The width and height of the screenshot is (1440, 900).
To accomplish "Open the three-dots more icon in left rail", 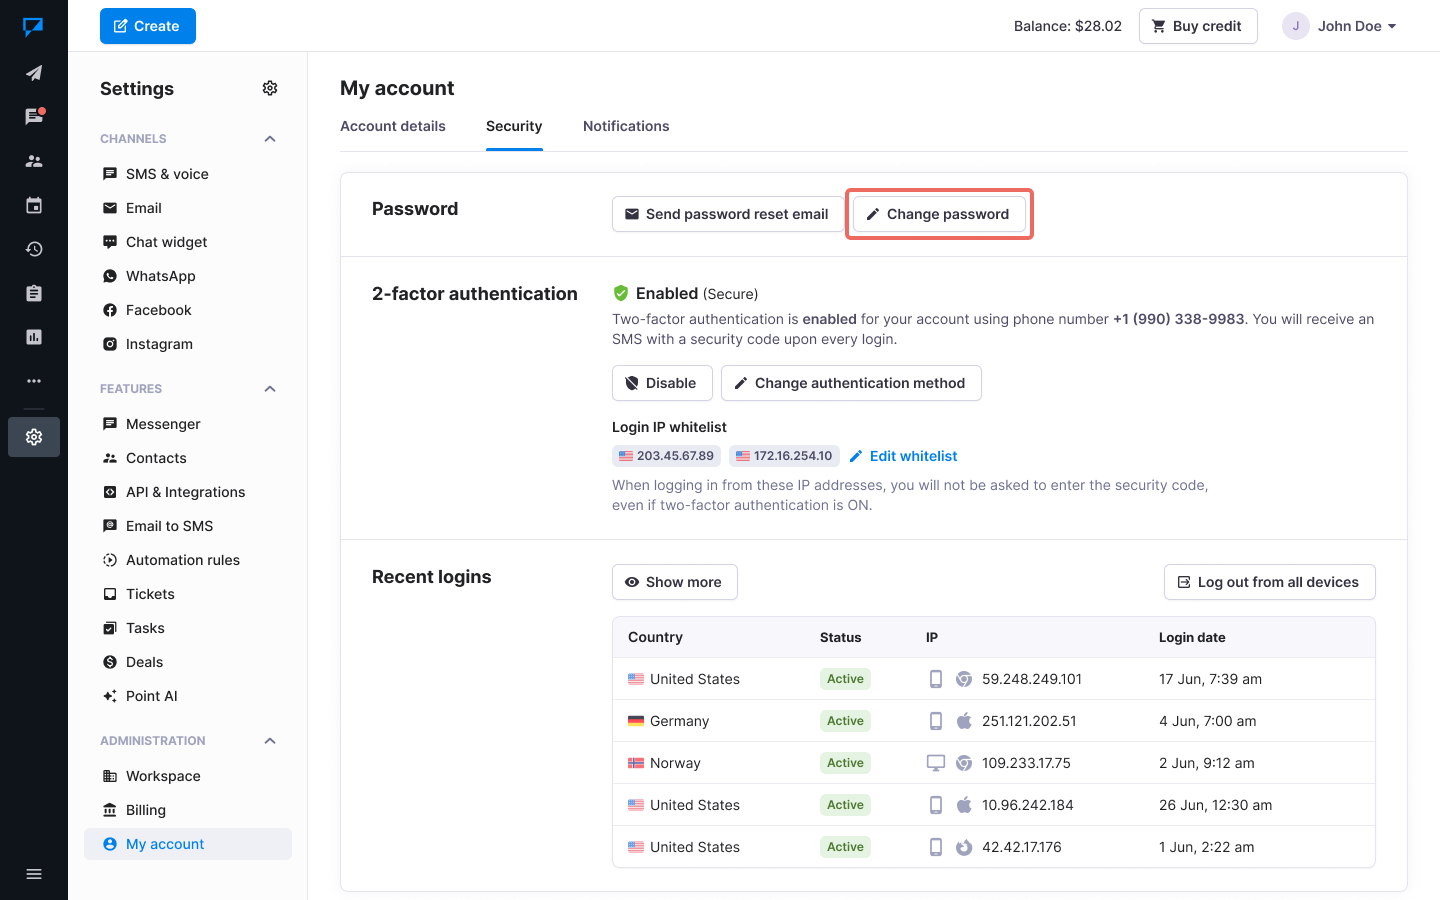I will [x=34, y=381].
